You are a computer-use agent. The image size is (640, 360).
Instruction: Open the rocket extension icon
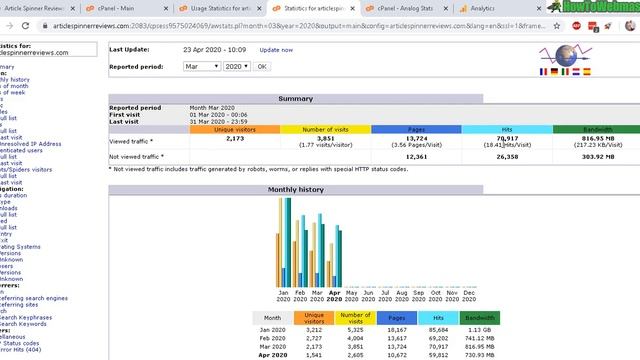pyautogui.click(x=608, y=26)
